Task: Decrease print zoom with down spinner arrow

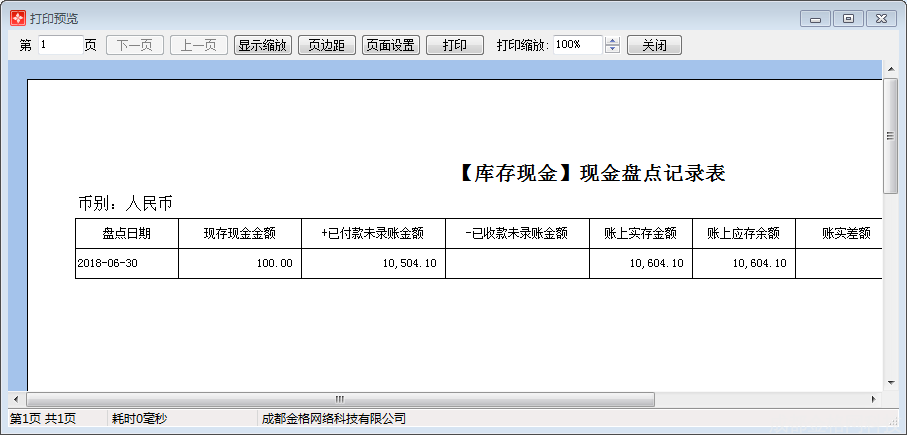Action: point(613,50)
